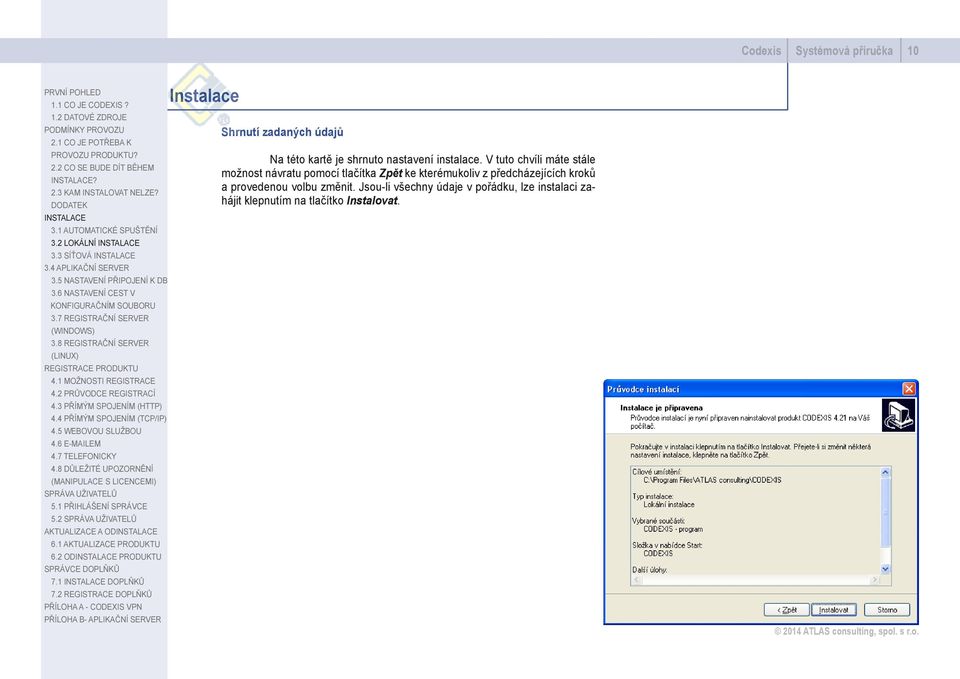Open 3.4 APLIKAČNÍ SERVER entry
Screen dimensions: 960x679
click(x=86, y=268)
